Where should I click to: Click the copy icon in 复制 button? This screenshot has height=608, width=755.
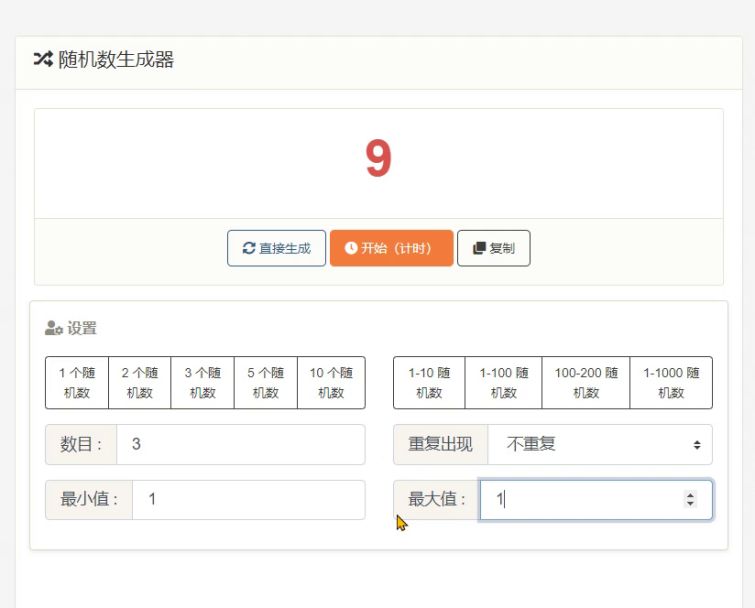[479, 249]
